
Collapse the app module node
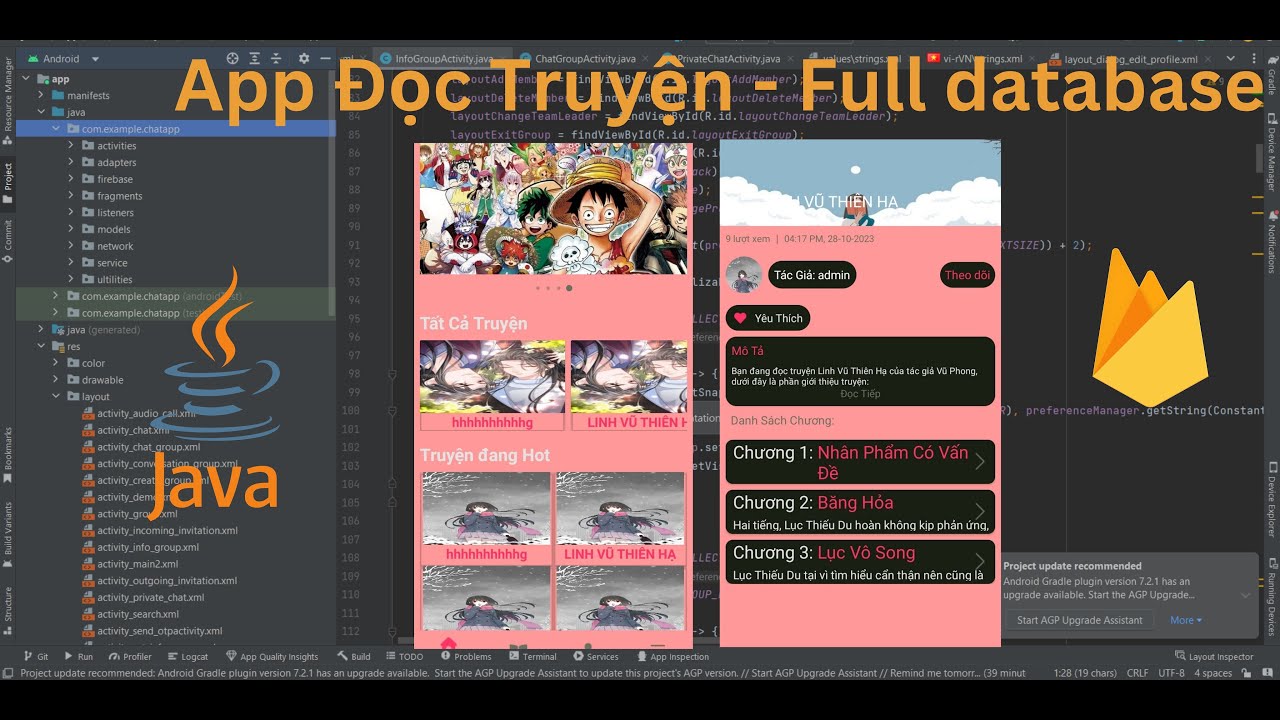tap(26, 79)
